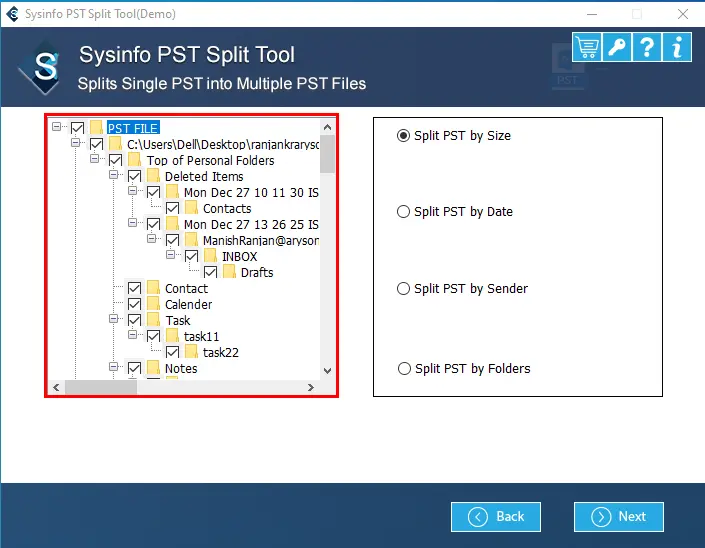Collapse the Deleted Items node
Viewport: 705px width, 548px height.
coord(114,174)
